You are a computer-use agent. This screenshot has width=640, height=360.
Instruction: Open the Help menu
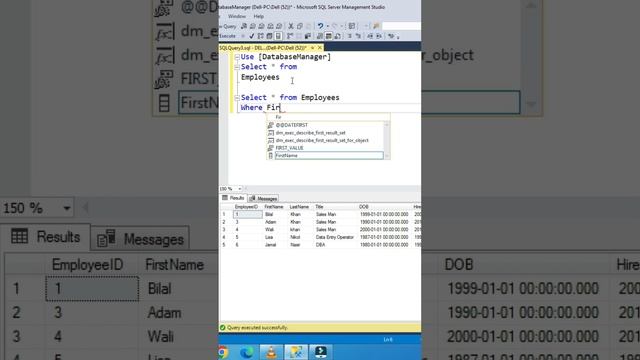[259, 16]
